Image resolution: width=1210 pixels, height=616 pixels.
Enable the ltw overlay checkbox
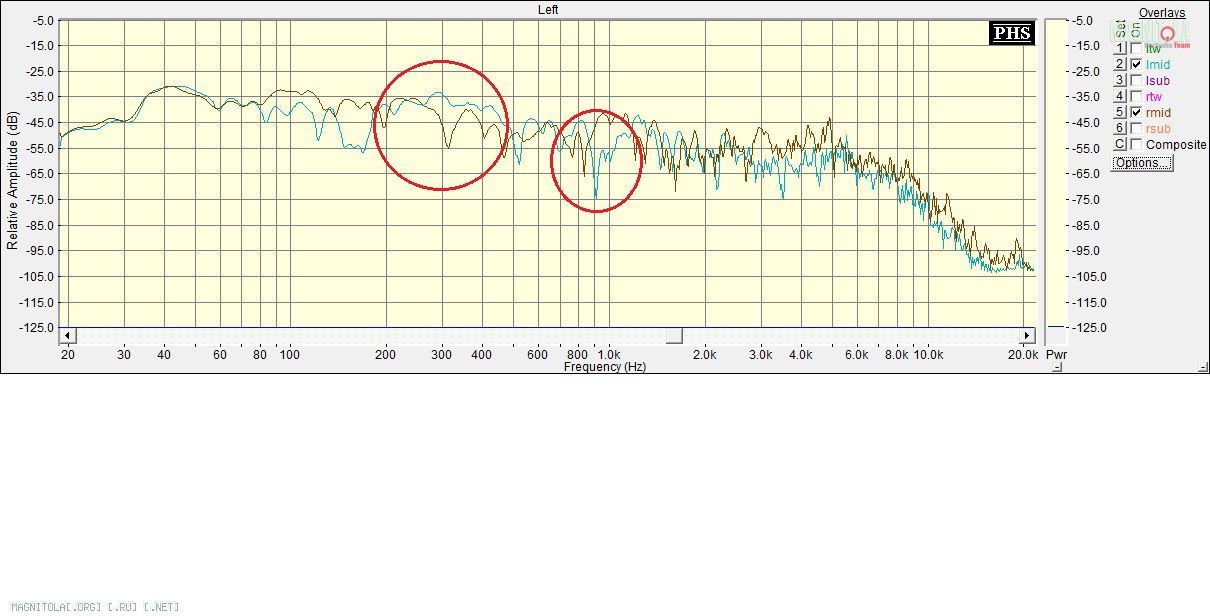point(1136,48)
